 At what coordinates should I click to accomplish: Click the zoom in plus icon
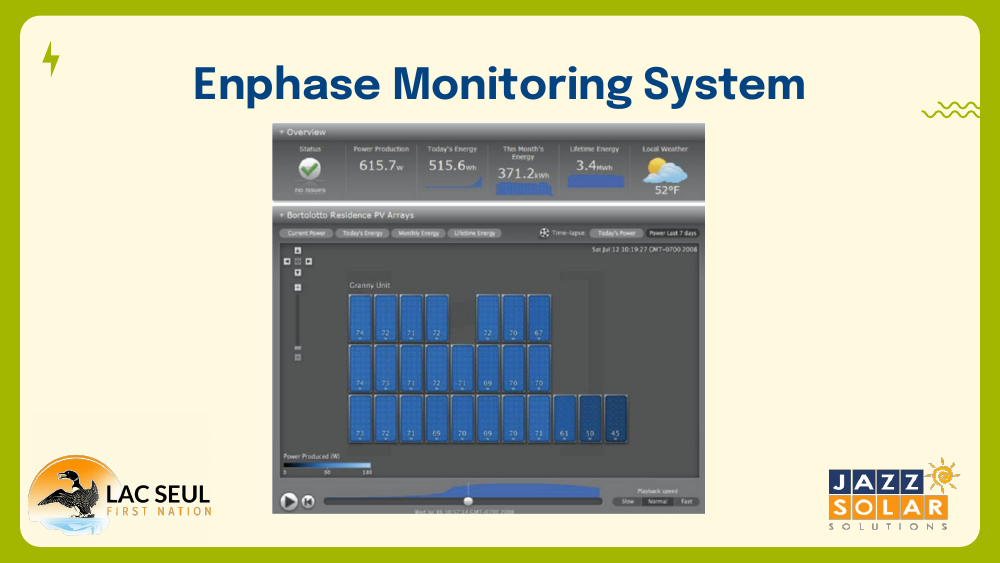298,288
